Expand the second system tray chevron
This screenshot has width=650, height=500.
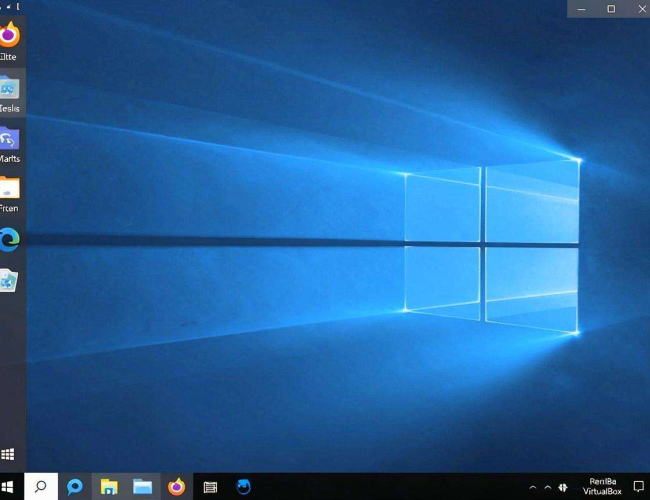548,488
